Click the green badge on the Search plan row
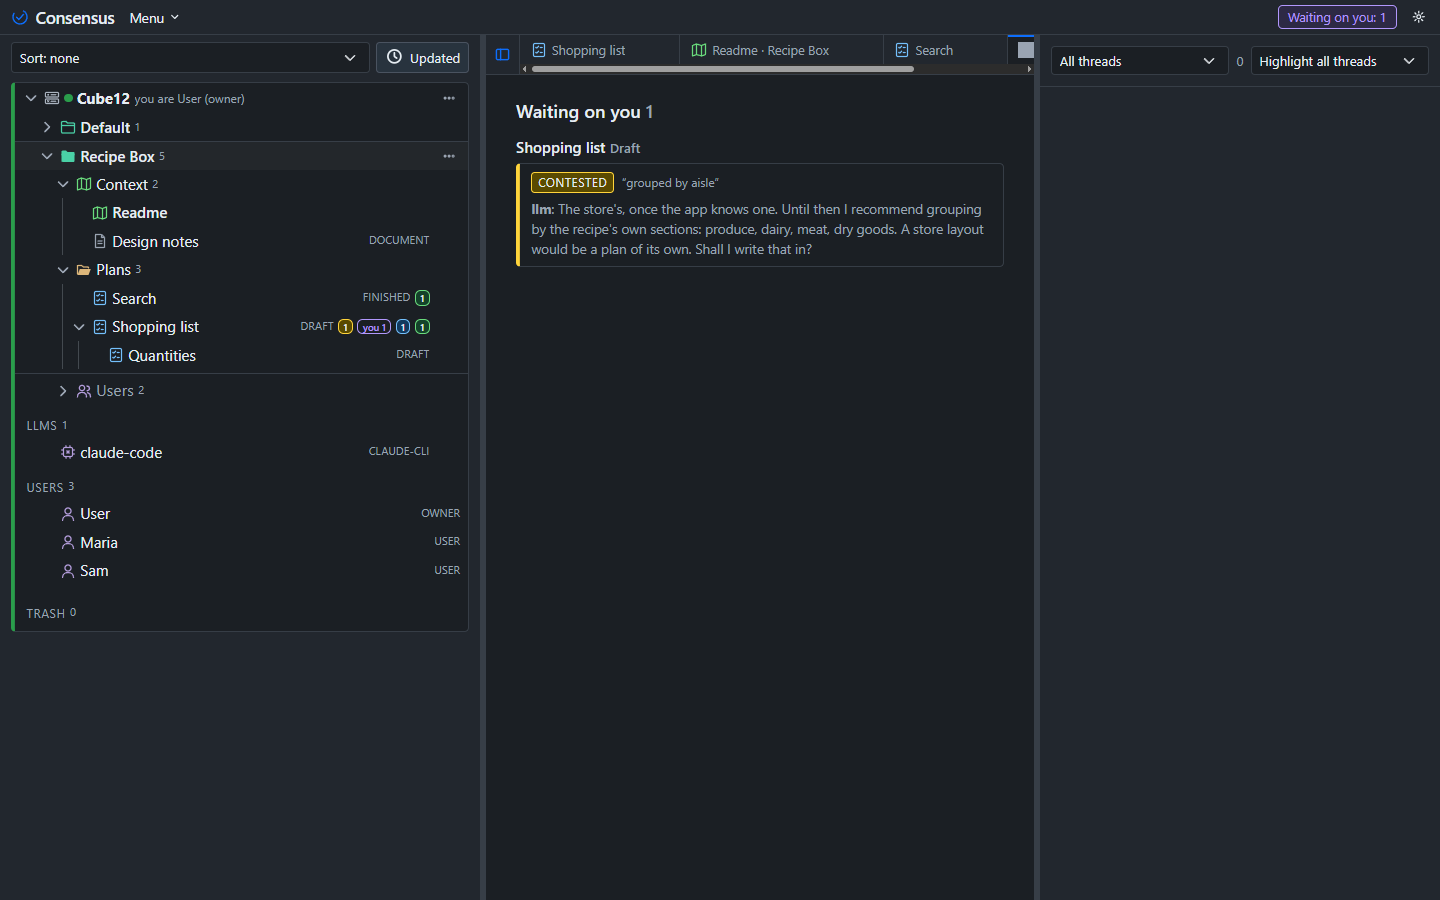1440x900 pixels. point(423,298)
